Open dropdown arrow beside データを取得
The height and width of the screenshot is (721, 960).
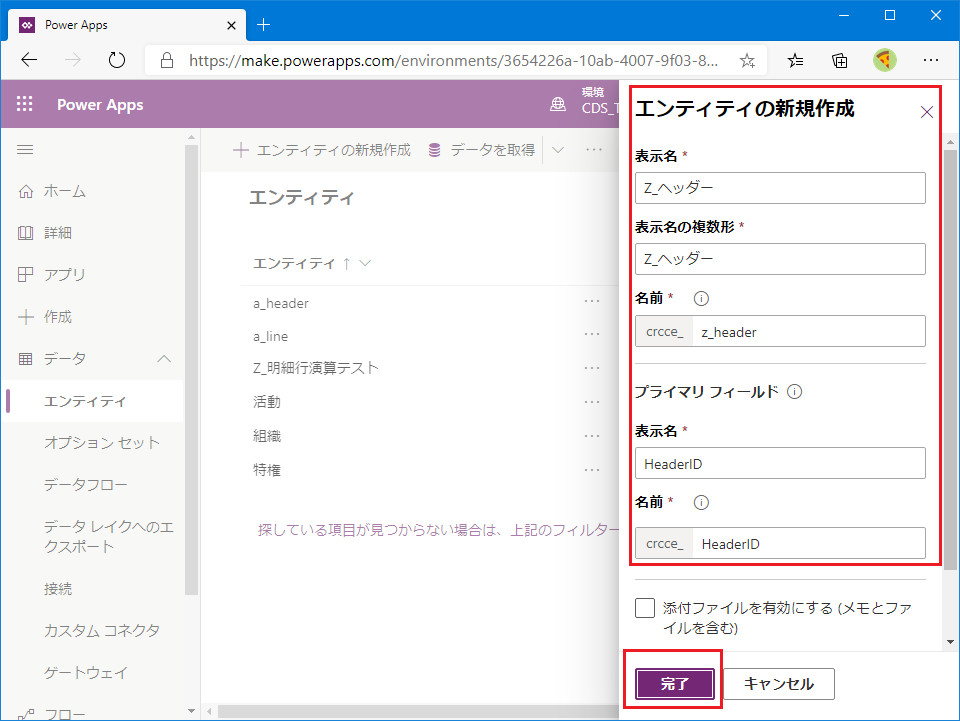tap(558, 150)
